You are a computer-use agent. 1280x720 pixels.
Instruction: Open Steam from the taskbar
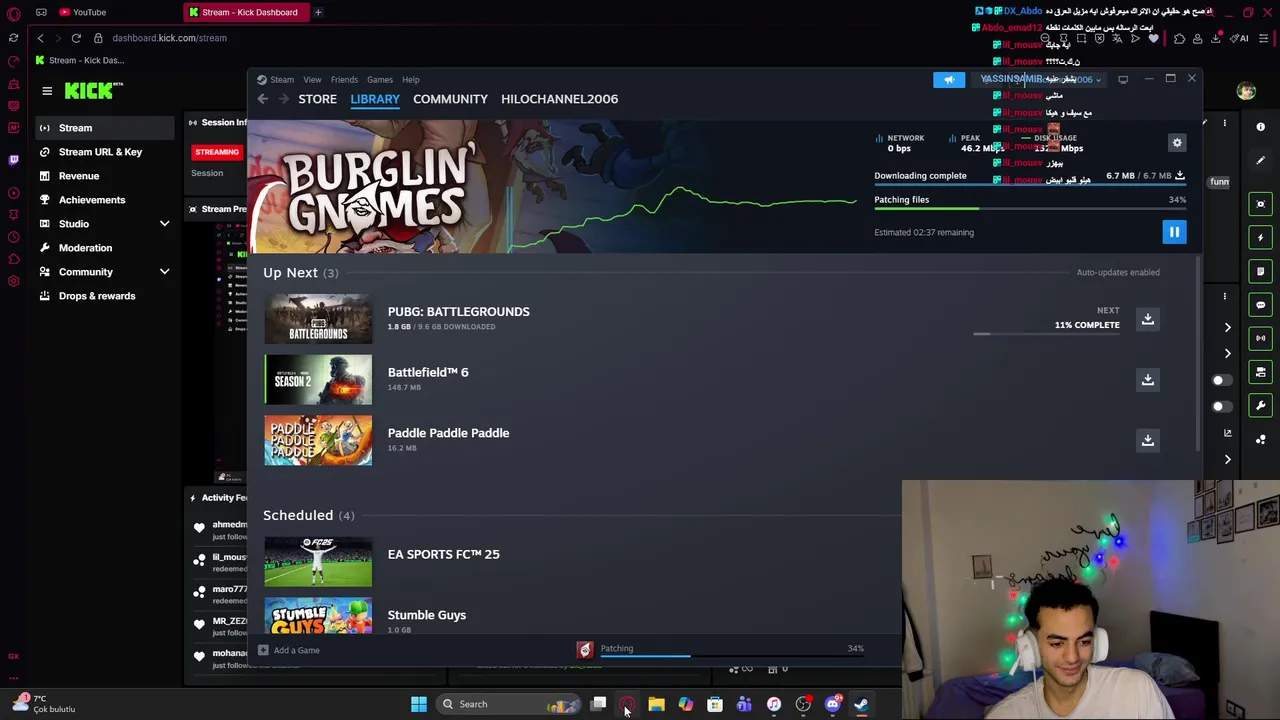[861, 704]
